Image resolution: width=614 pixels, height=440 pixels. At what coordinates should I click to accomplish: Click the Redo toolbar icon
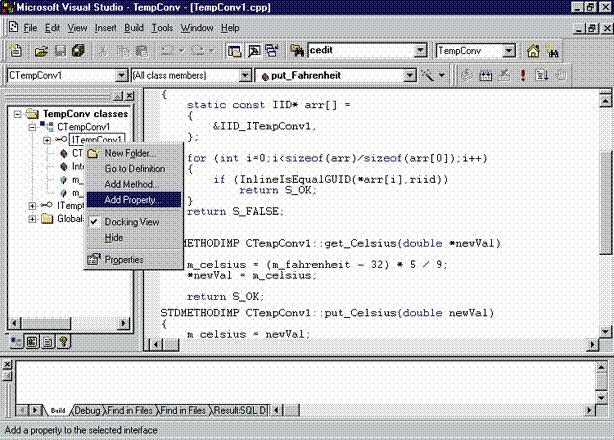[198, 51]
